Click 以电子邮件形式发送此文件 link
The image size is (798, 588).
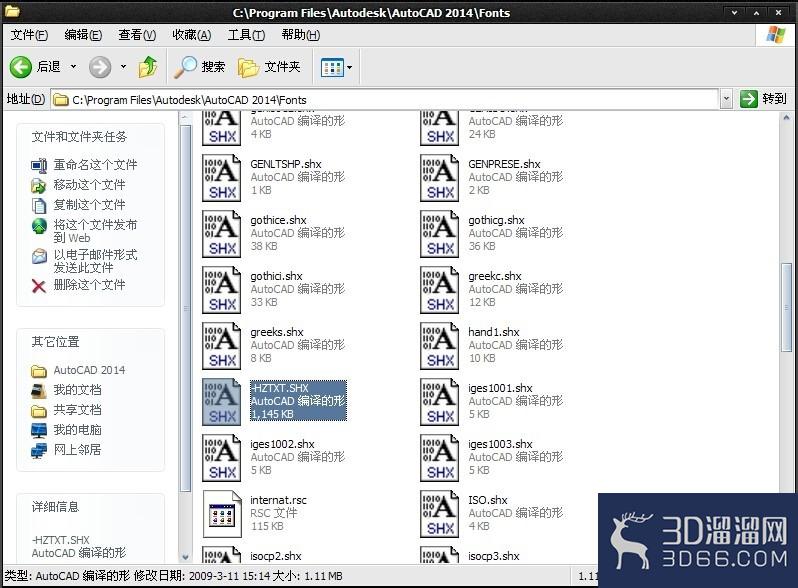pos(95,261)
